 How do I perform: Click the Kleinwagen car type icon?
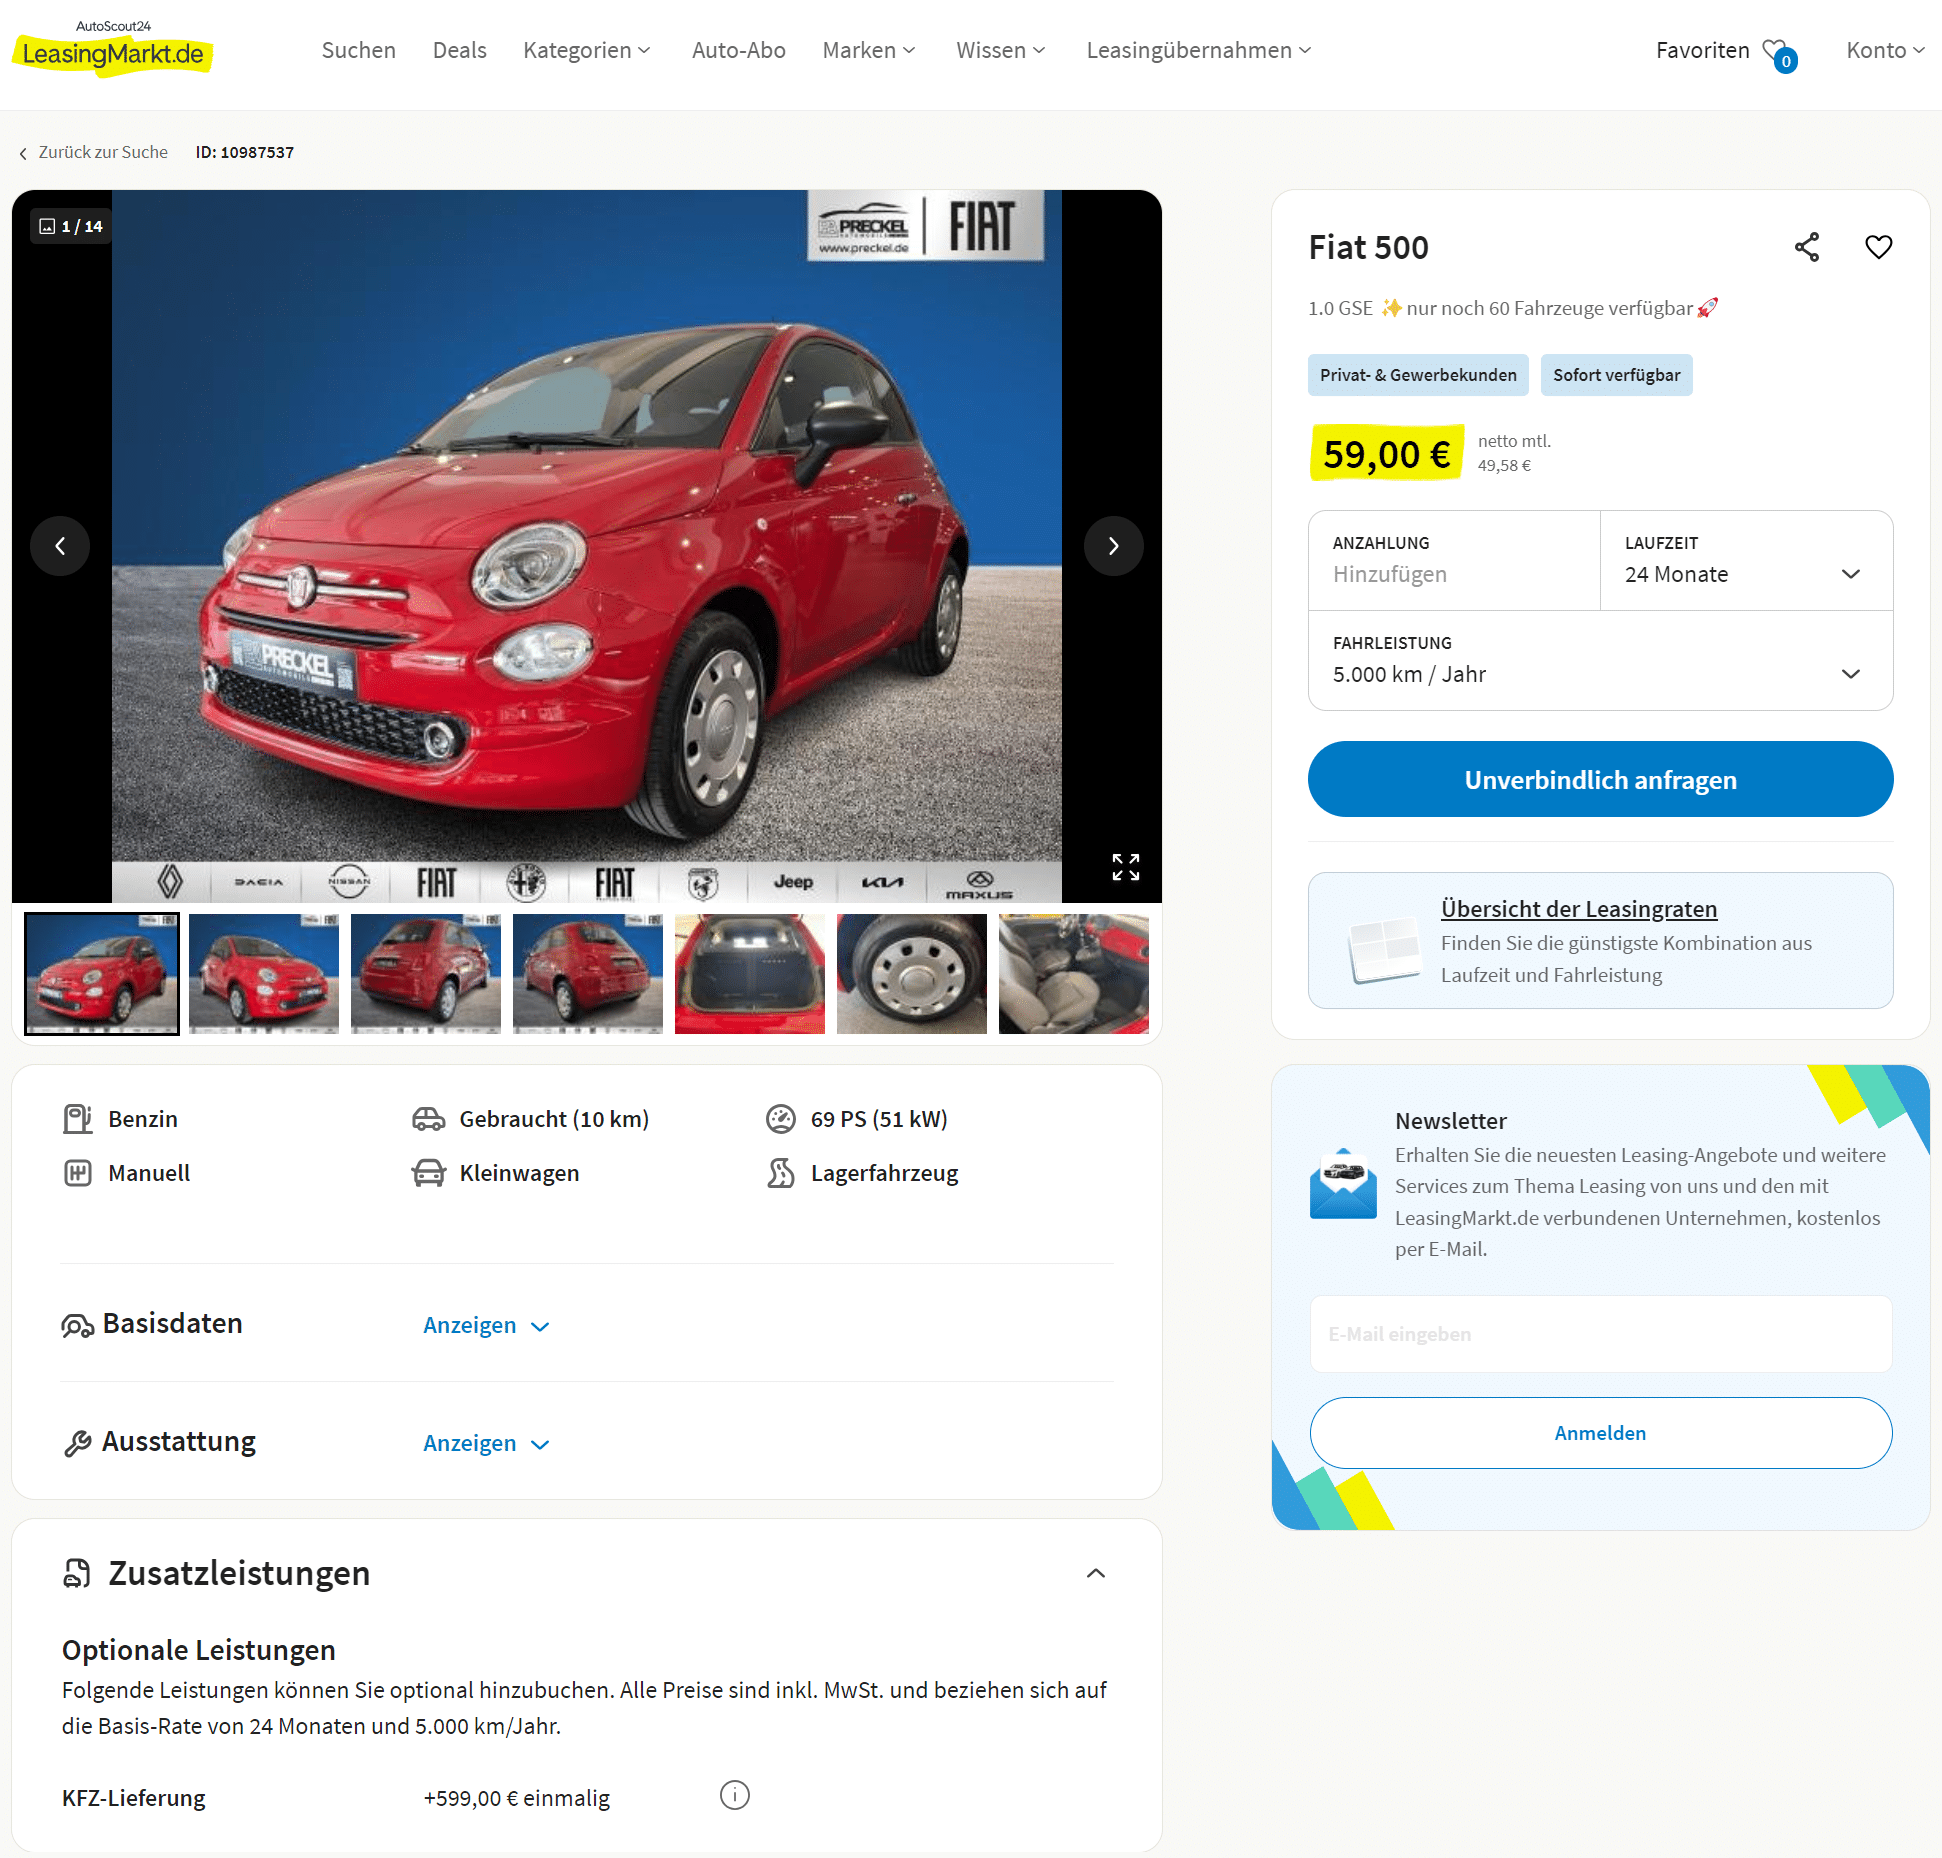429,1173
